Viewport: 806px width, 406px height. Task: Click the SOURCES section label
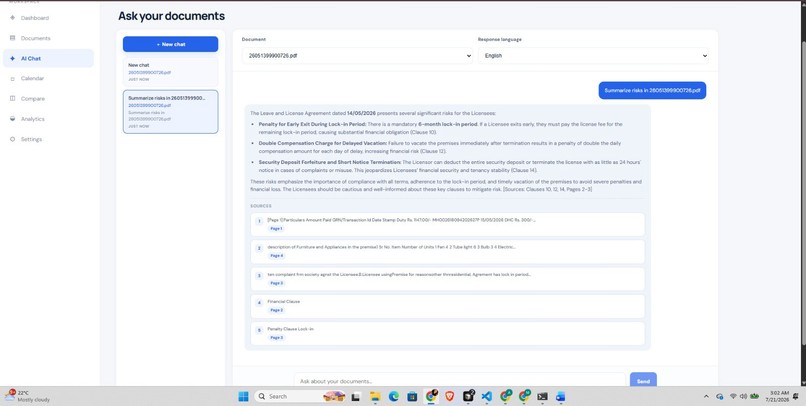[261, 206]
